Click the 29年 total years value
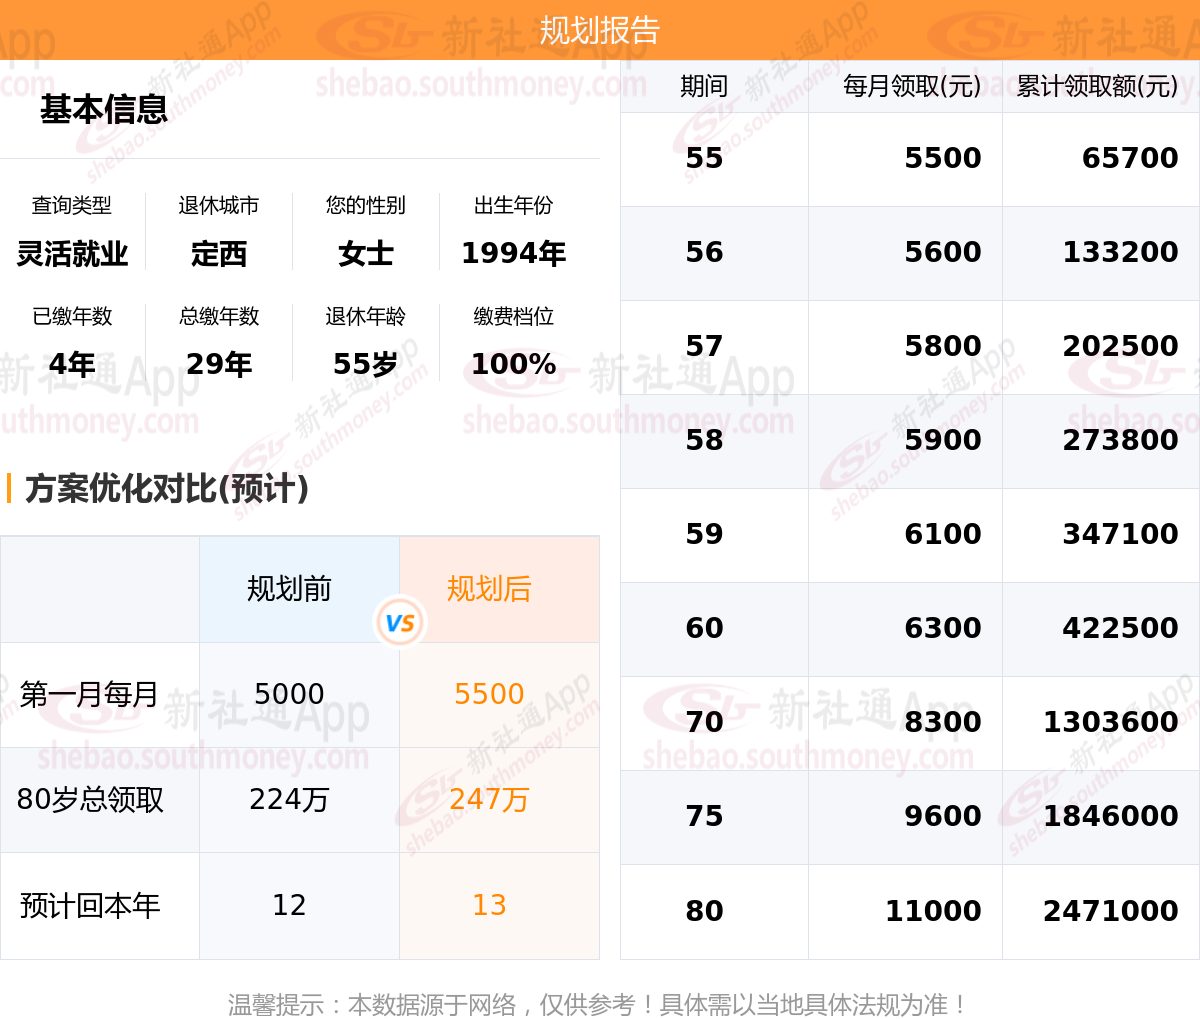Viewport: 1200px width, 1019px height. coord(219,364)
